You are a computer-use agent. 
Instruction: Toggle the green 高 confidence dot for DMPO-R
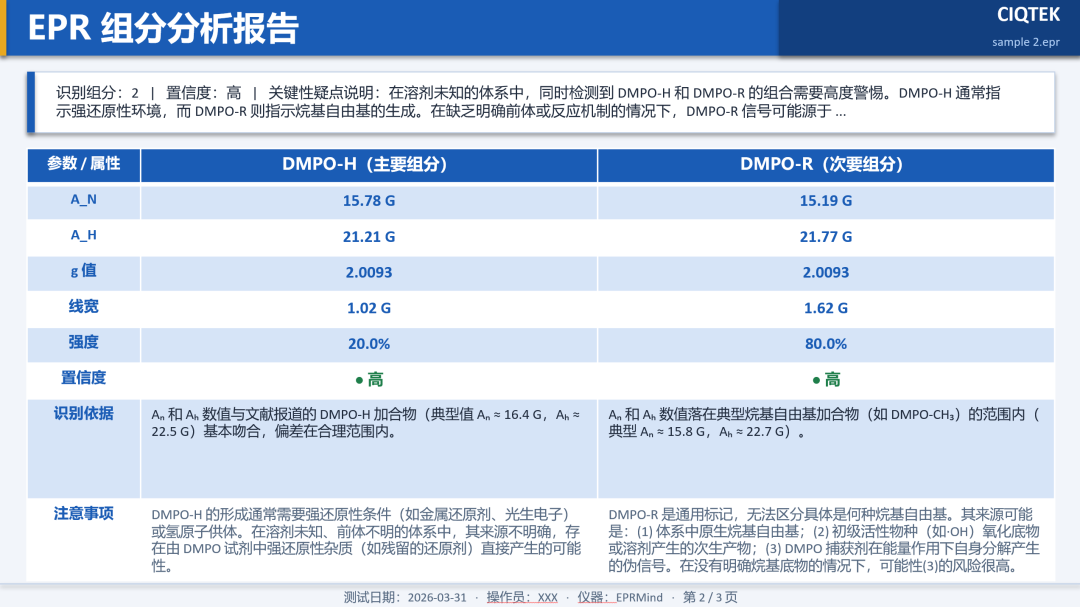point(827,380)
